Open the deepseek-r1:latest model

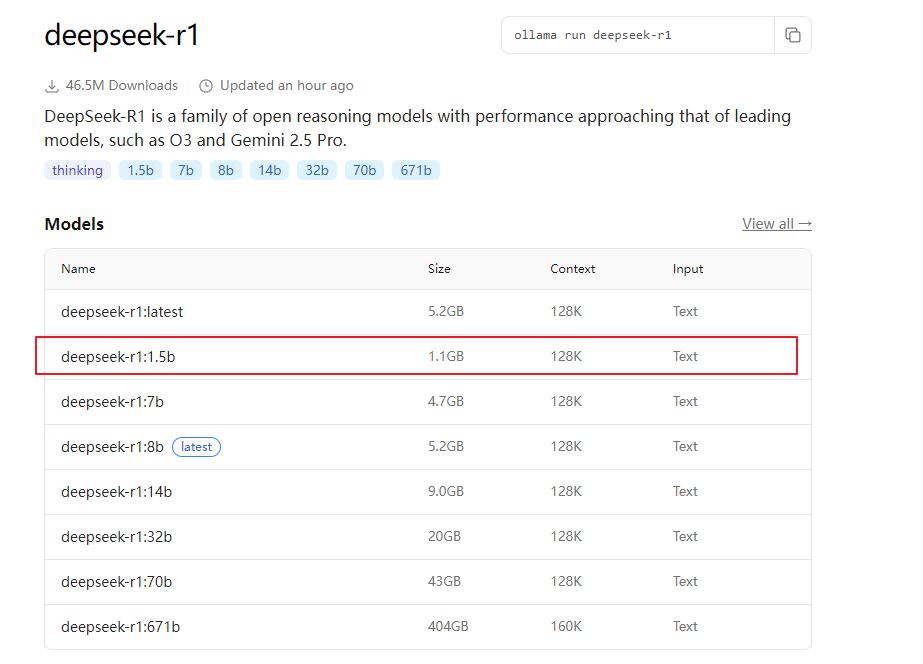[x=122, y=312]
